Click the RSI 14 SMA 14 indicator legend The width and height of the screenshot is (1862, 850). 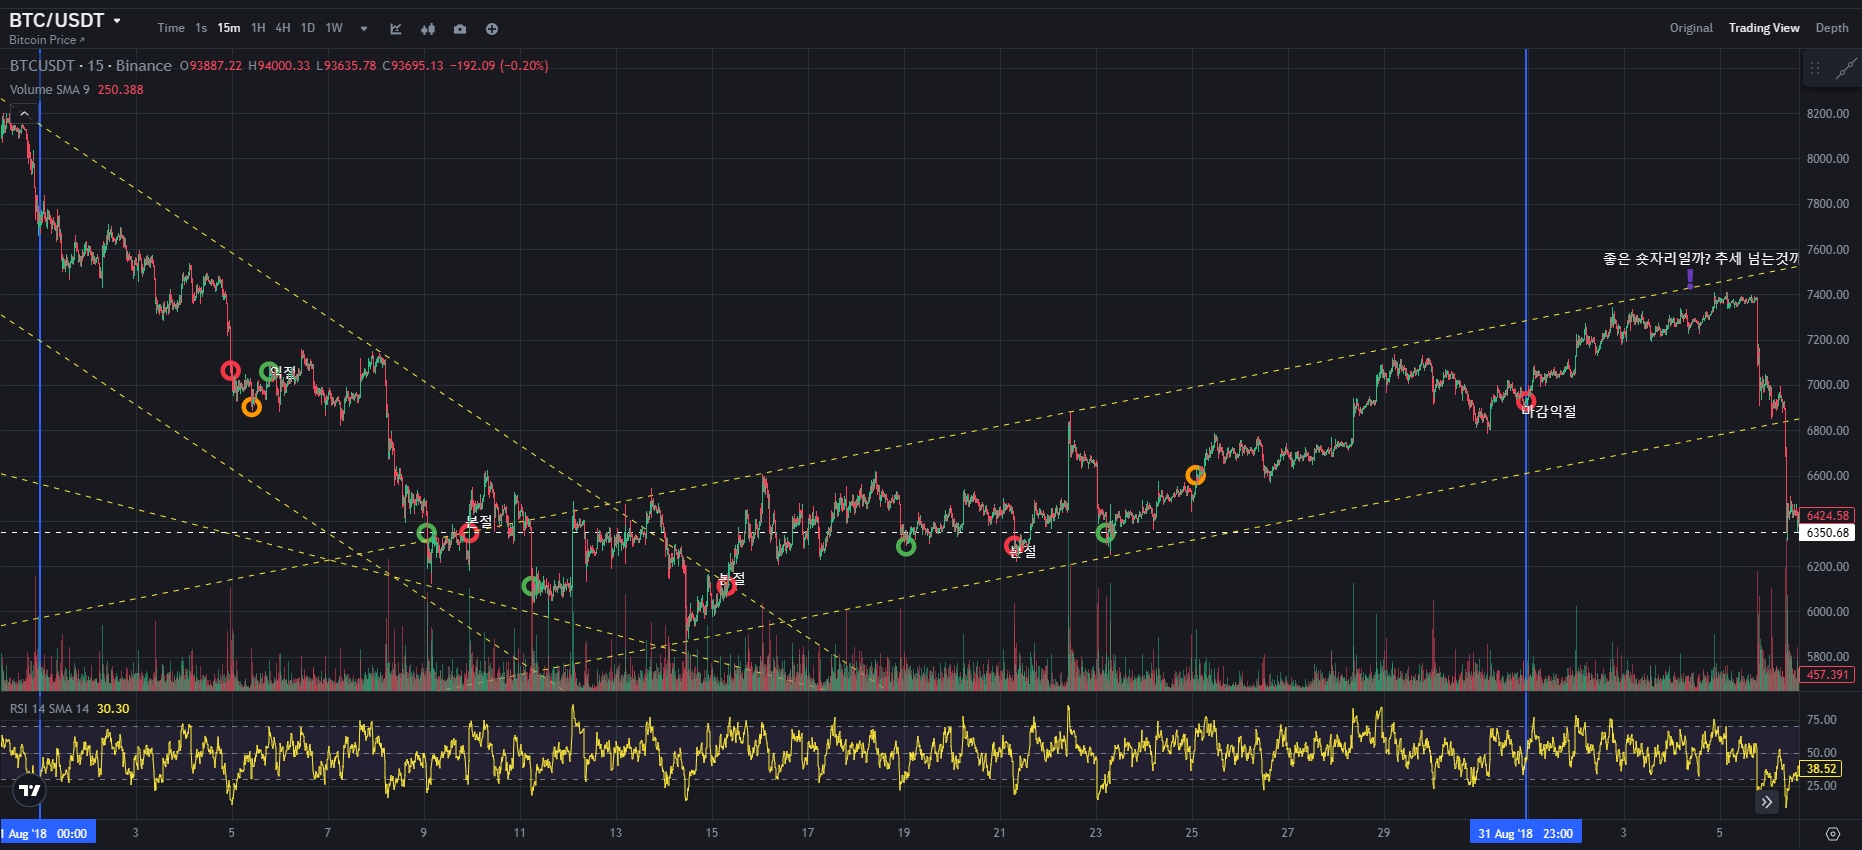50,709
